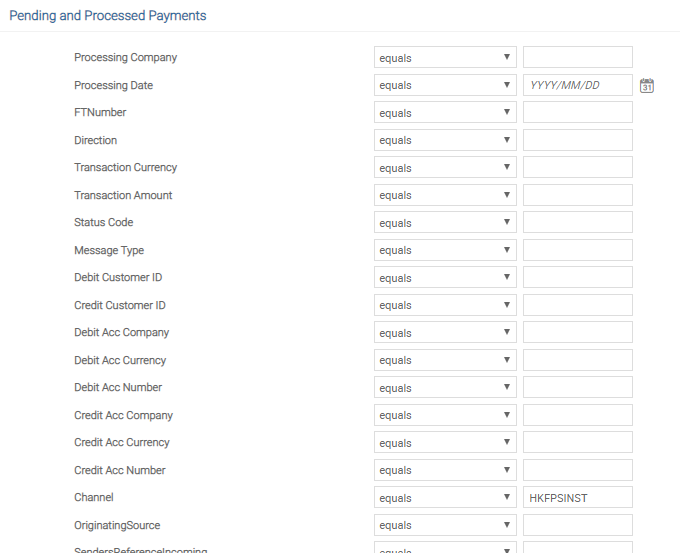Click the Processing Date YYYY/MM/DD field
680x553 pixels.
coord(577,85)
